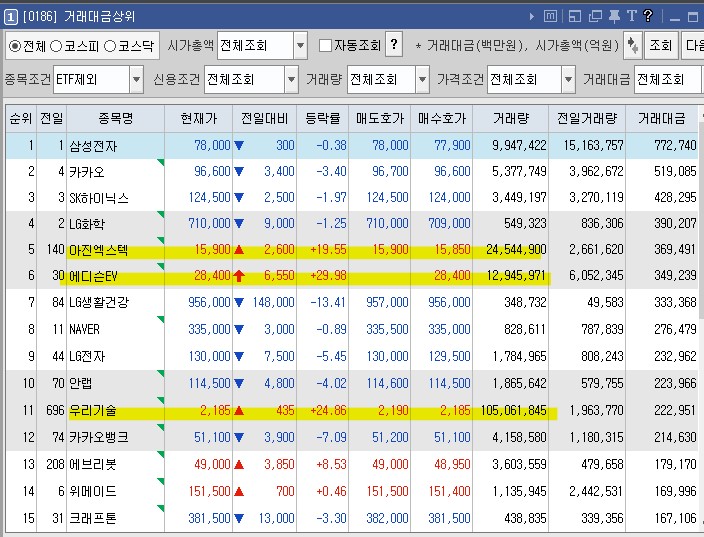Click 위메이드 current price 151,500
The height and width of the screenshot is (537, 704).
coord(209,491)
